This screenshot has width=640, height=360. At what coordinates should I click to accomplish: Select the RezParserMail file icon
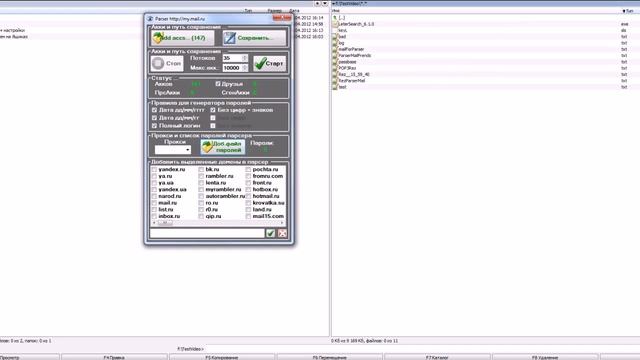click(335, 81)
